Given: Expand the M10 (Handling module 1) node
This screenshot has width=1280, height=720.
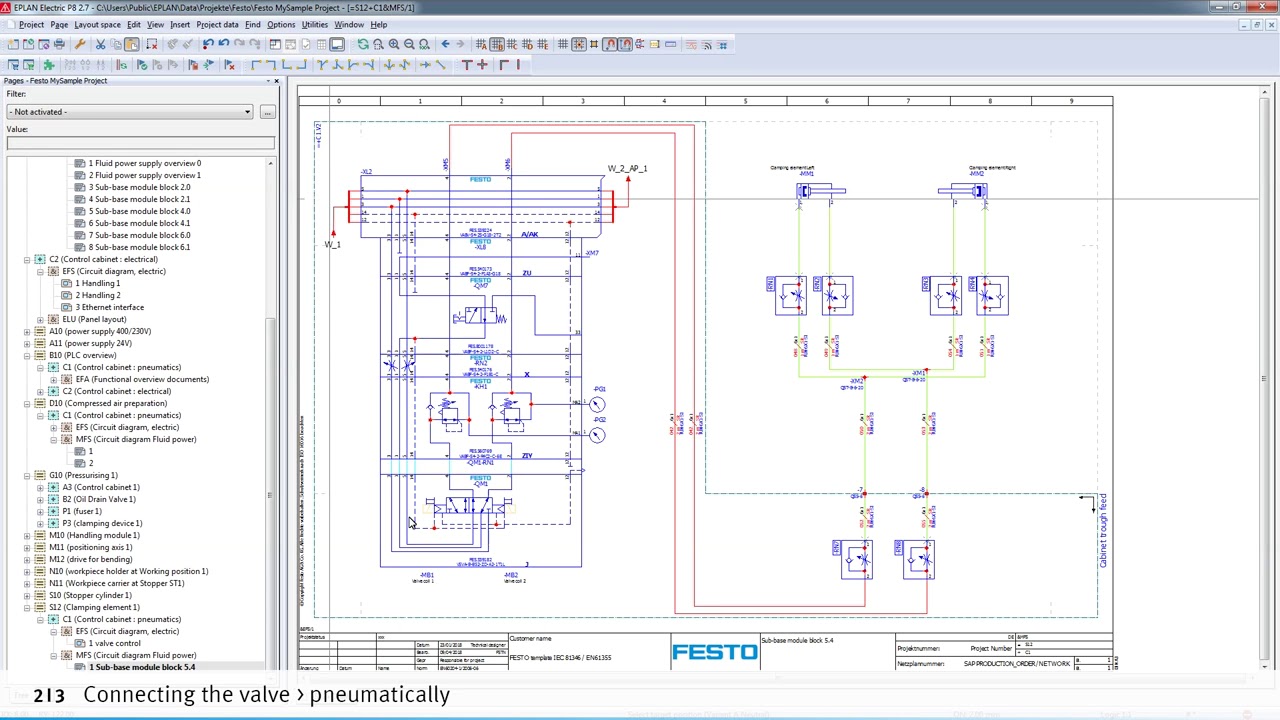Looking at the screenshot, I should (x=27, y=535).
